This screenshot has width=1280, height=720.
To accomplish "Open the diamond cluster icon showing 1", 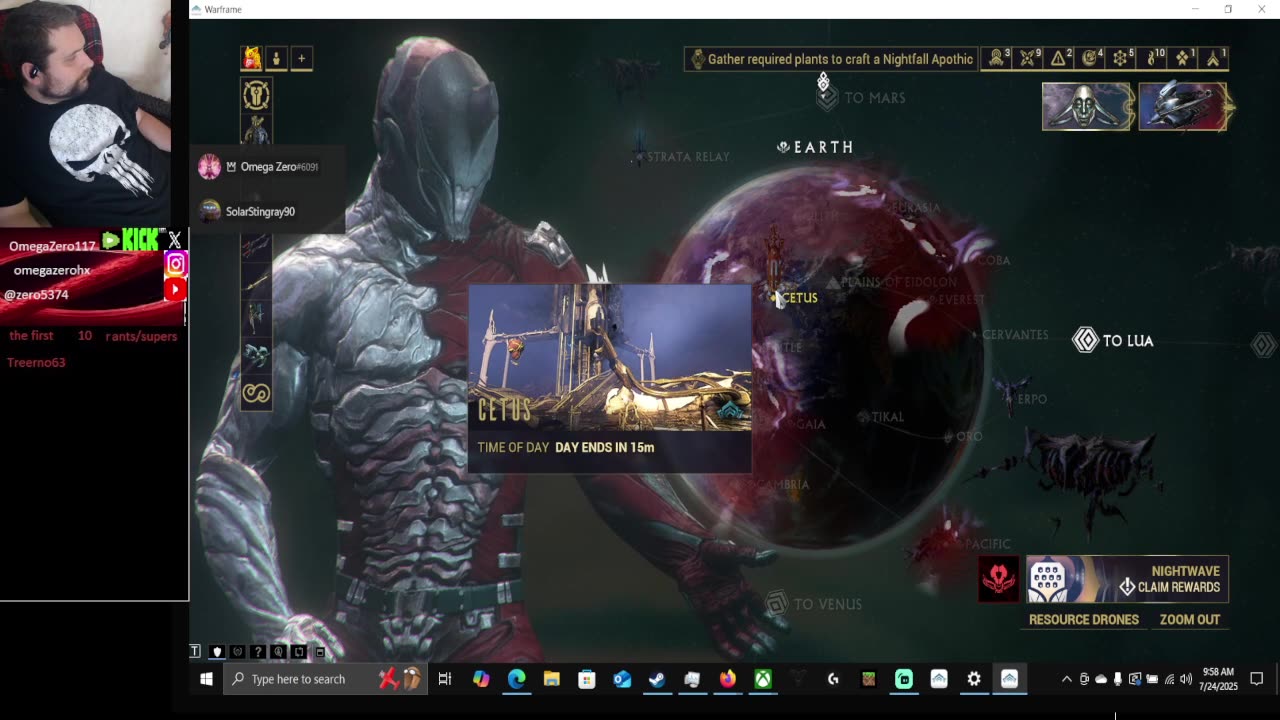I will point(1184,58).
